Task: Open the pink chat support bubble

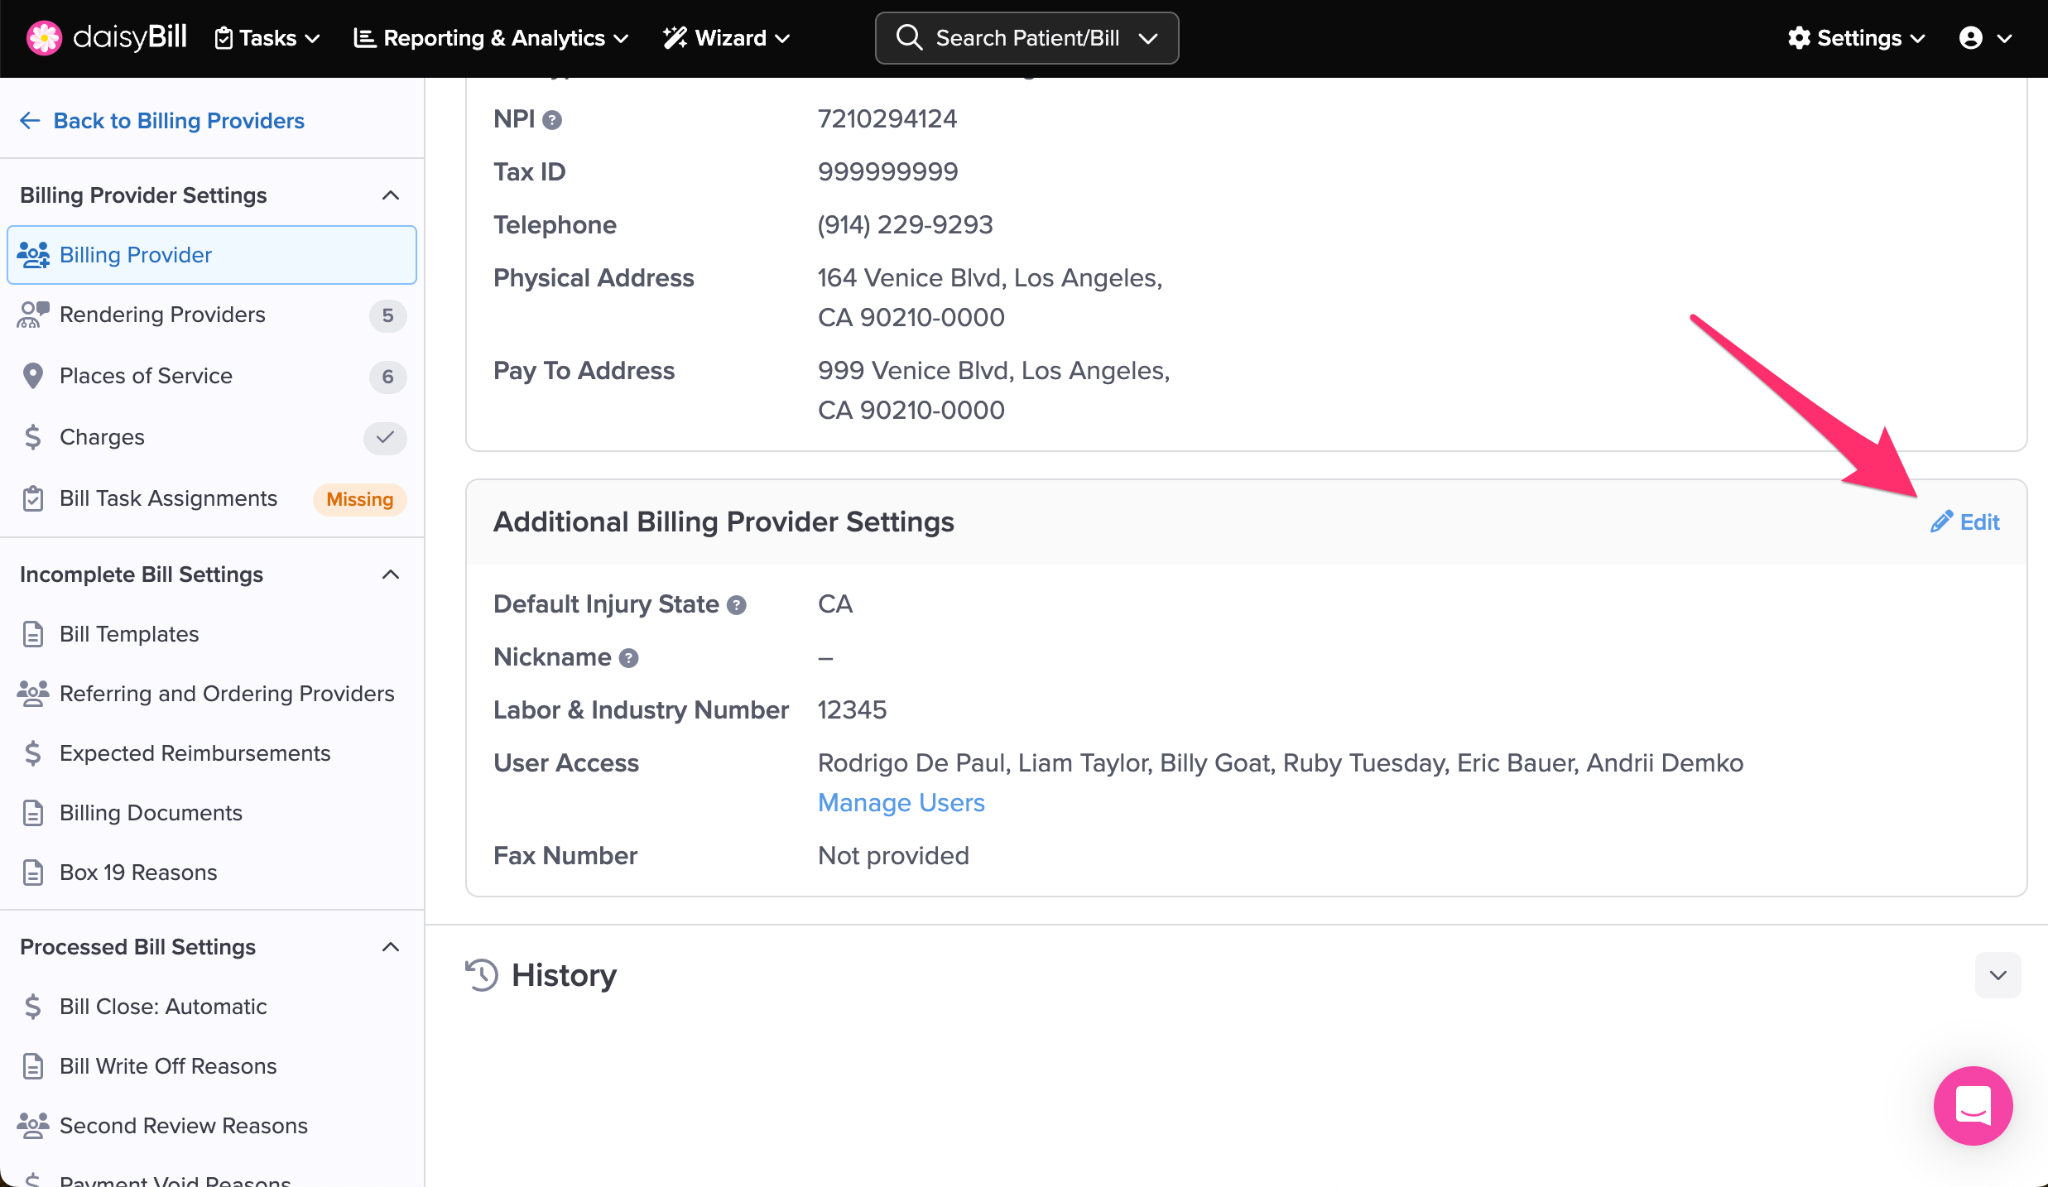Action: click(1972, 1105)
